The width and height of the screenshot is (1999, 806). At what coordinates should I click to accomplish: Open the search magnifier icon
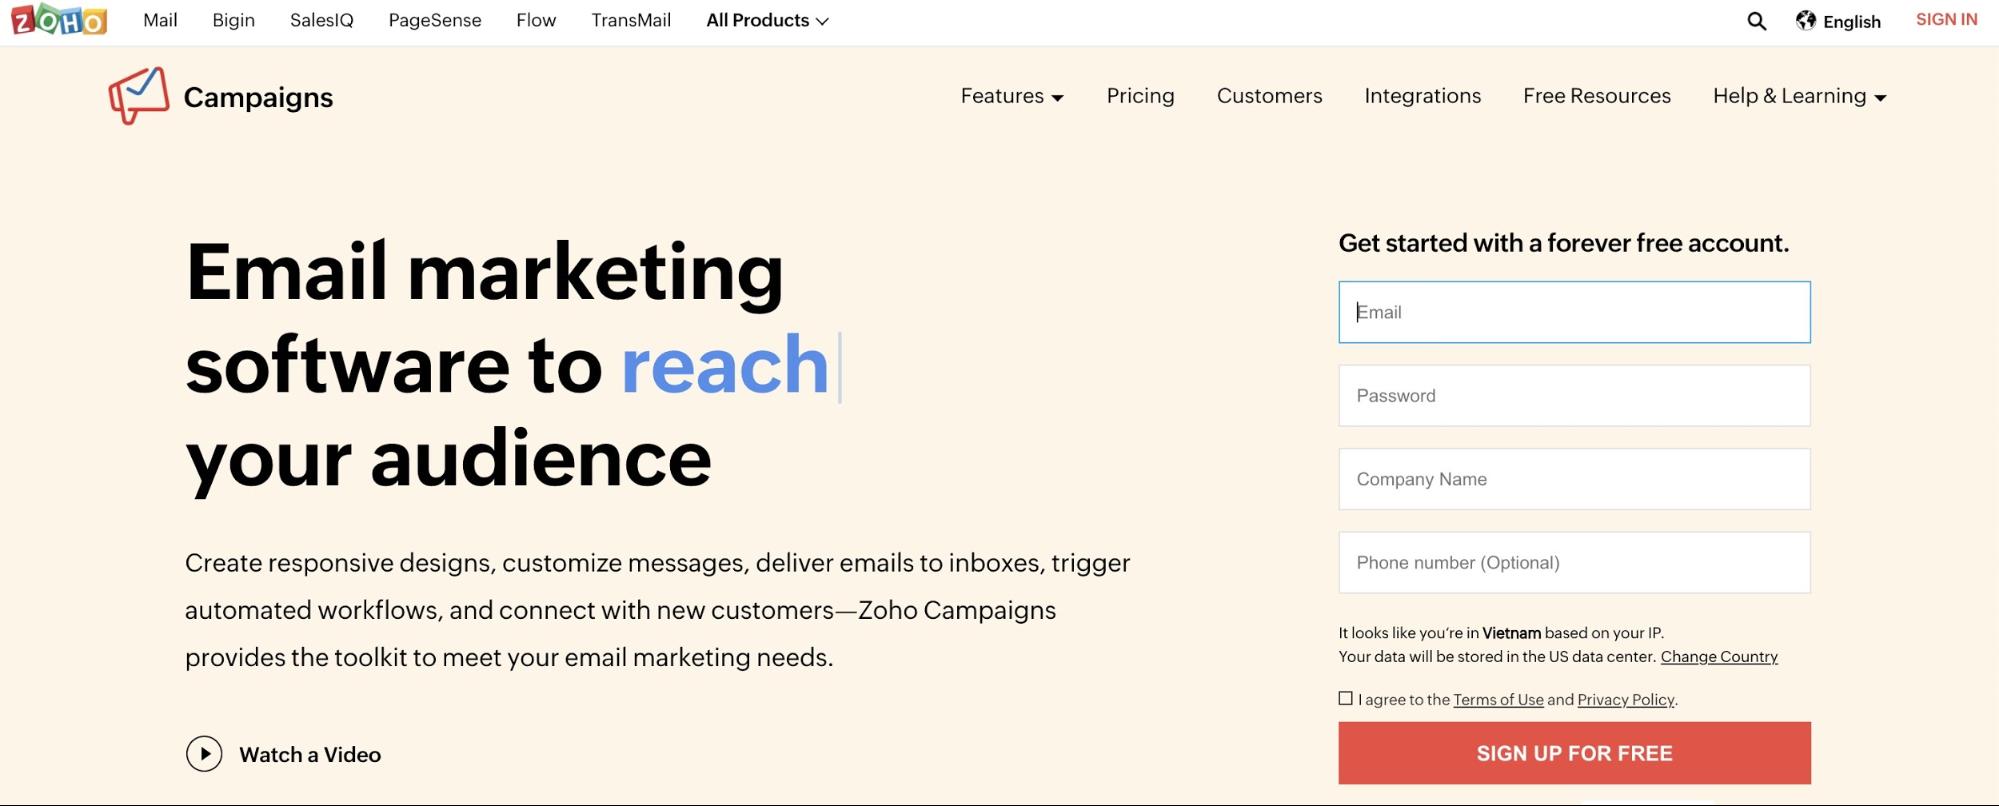pos(1756,21)
